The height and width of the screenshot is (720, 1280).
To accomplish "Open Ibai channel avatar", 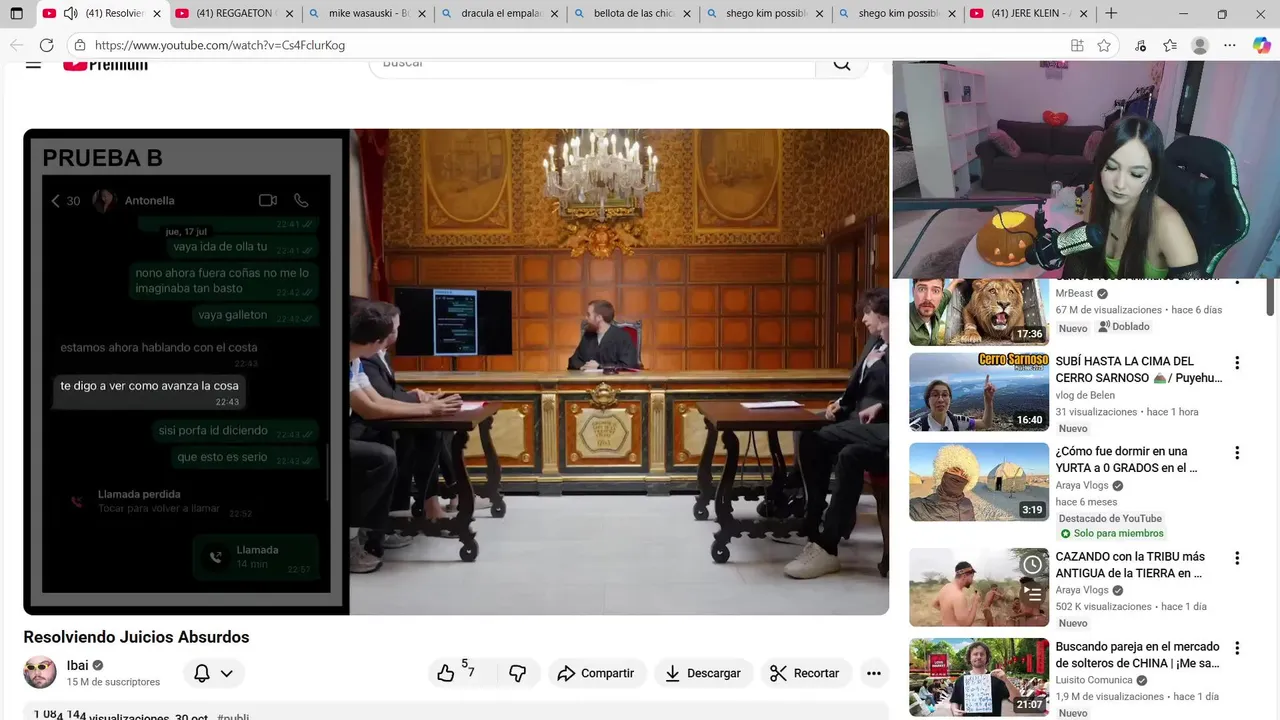I will coord(40,672).
